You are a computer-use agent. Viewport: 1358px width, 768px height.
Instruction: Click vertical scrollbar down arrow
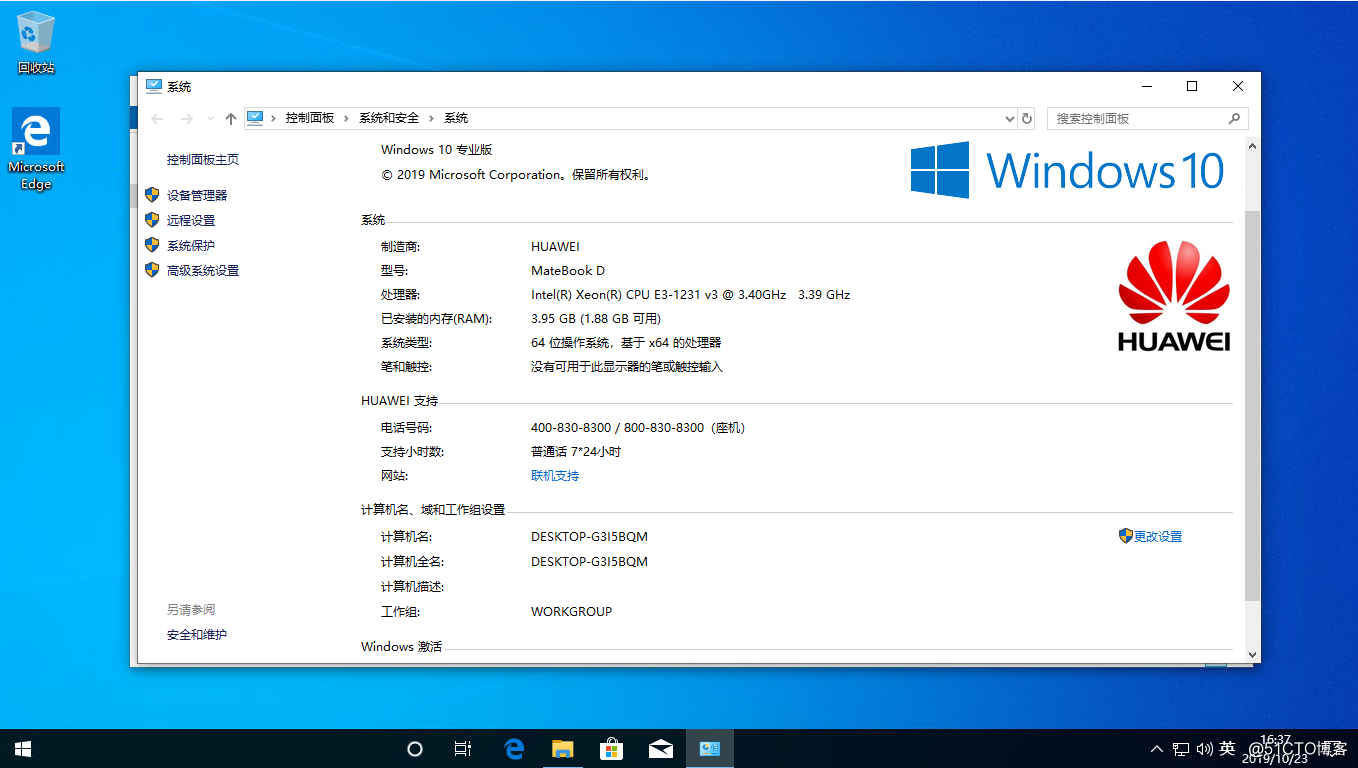coord(1252,655)
